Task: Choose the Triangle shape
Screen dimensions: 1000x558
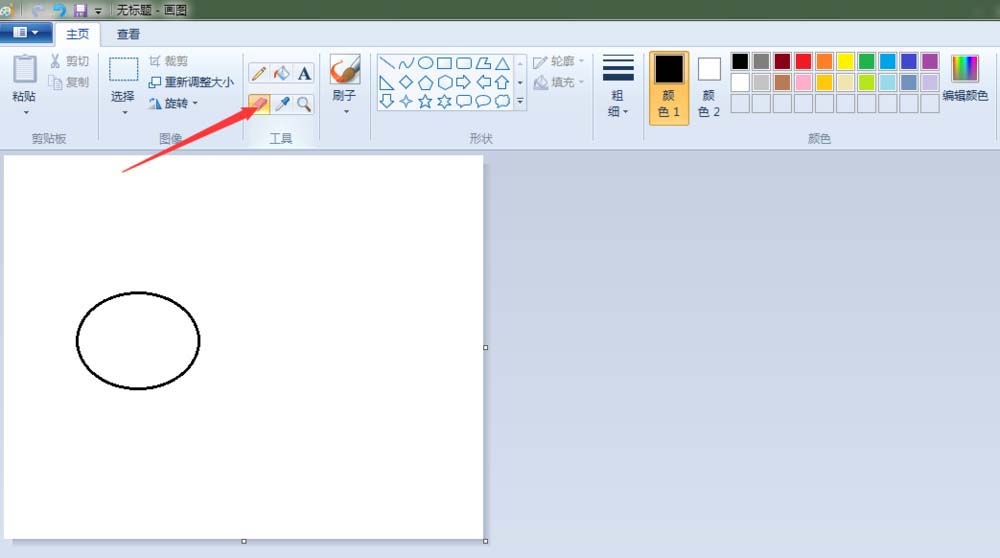Action: (503, 63)
